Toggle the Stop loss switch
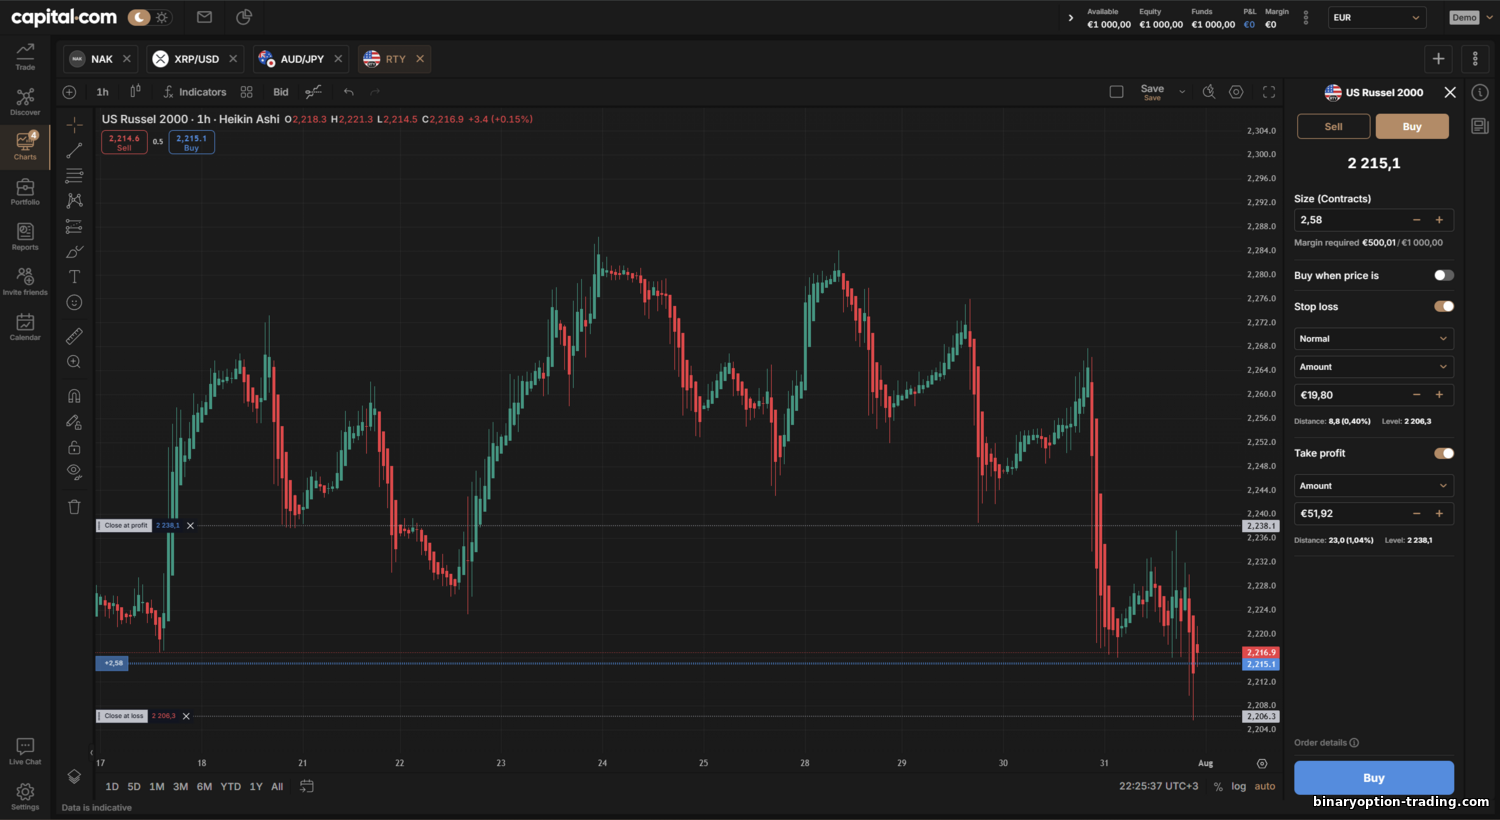This screenshot has height=820, width=1500. pos(1443,307)
